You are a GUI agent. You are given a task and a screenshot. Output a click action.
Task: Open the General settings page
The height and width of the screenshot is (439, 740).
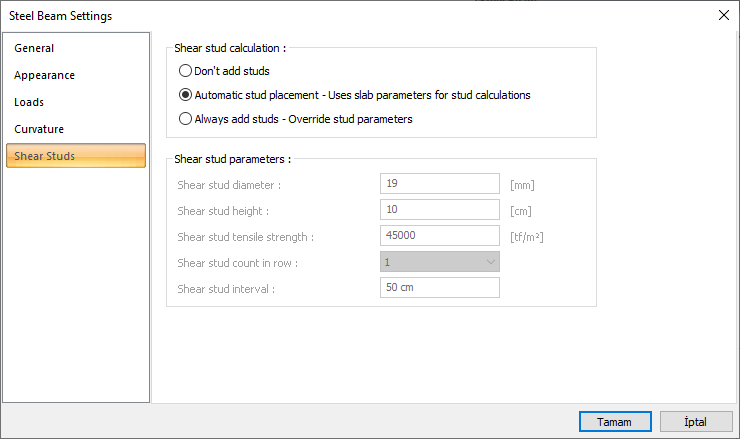(x=34, y=48)
